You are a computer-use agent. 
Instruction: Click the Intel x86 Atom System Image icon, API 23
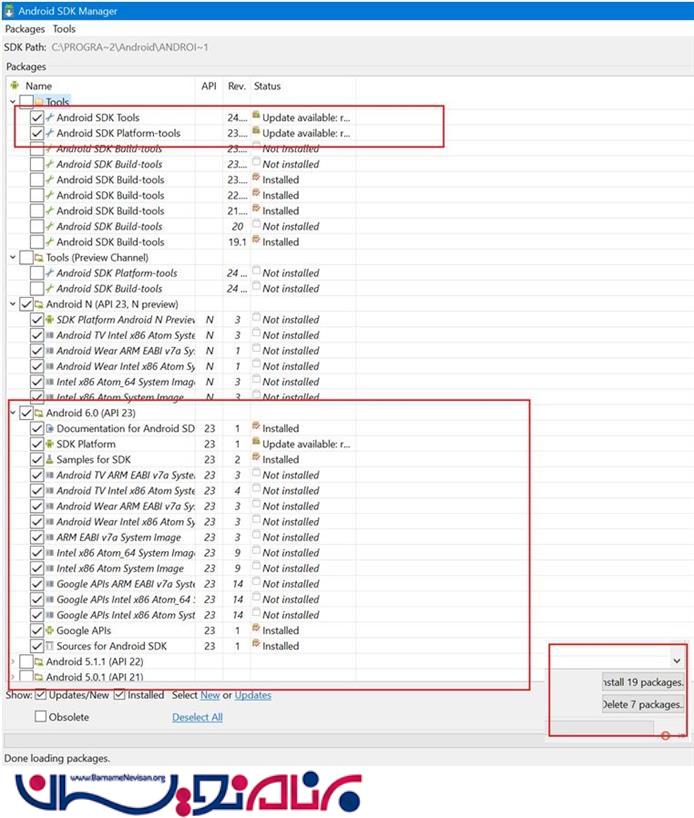50,569
